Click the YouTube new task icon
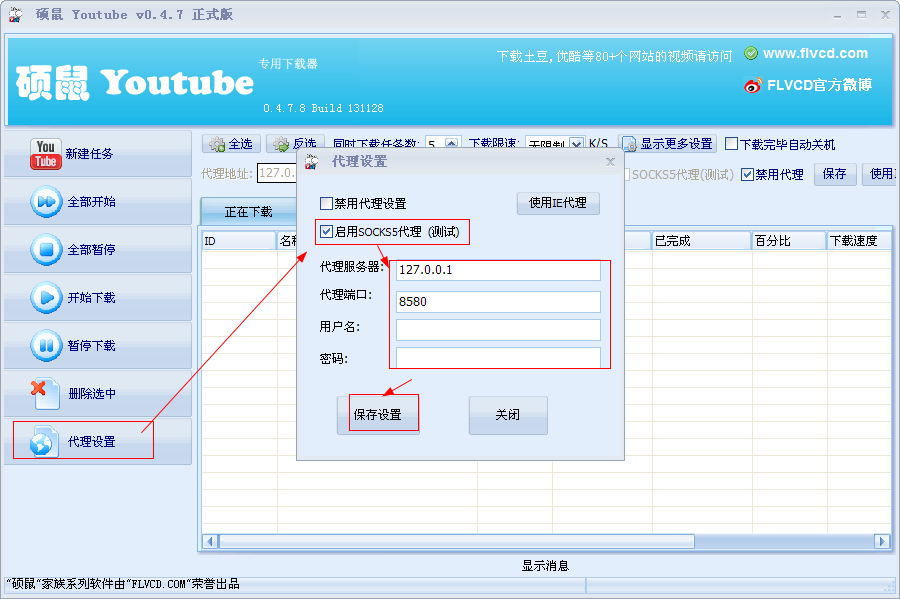This screenshot has width=900, height=599. coord(46,154)
